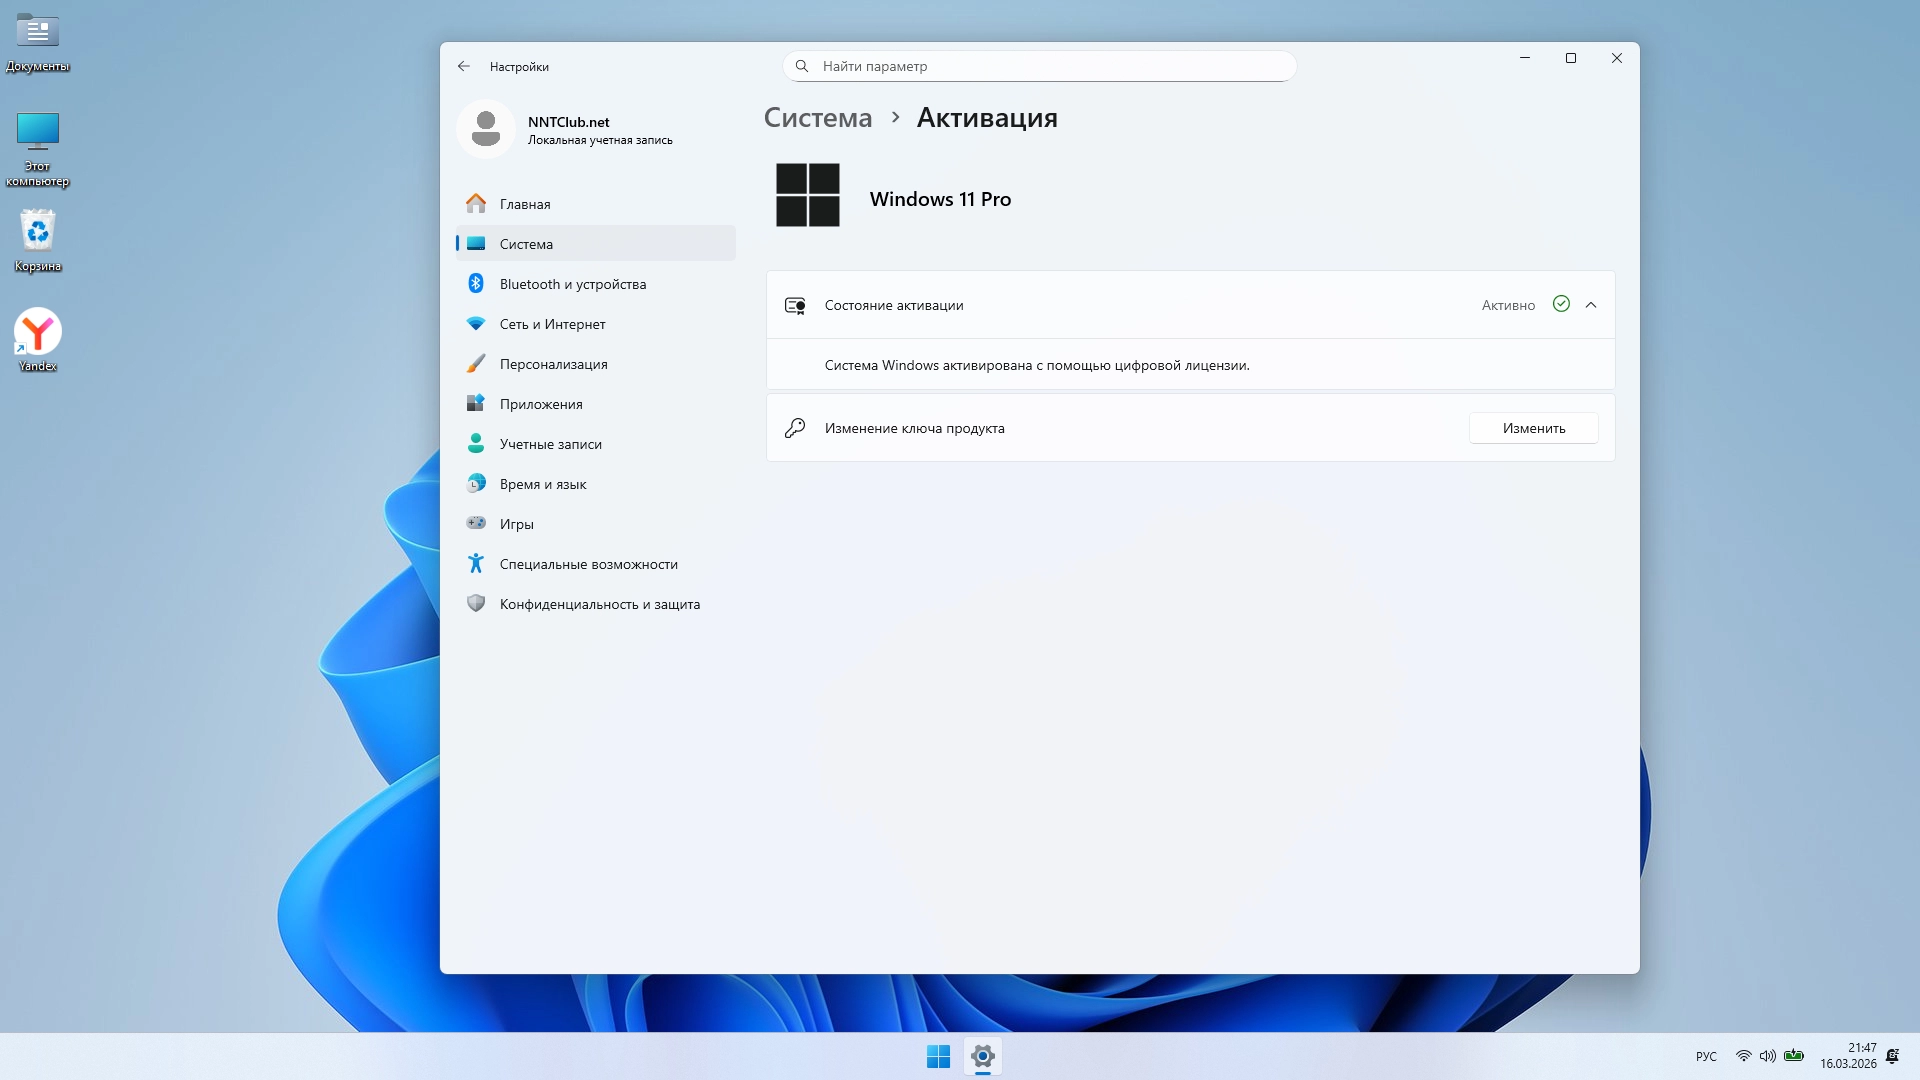Open Персонализация settings
The width and height of the screenshot is (1920, 1080).
[553, 364]
